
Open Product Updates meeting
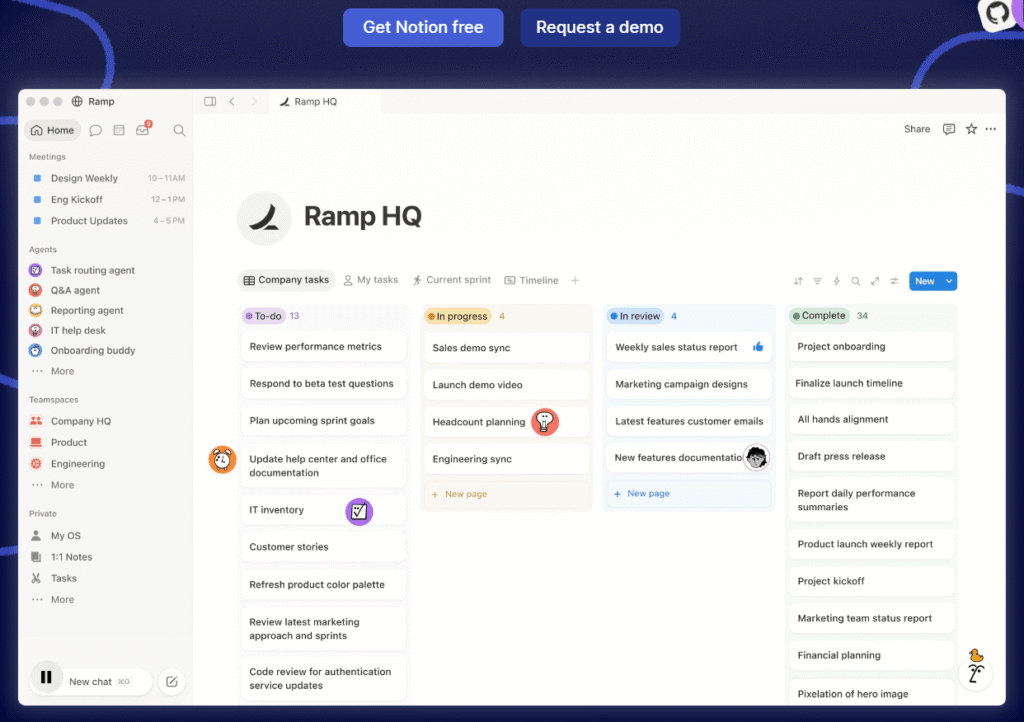pyautogui.click(x=108, y=221)
